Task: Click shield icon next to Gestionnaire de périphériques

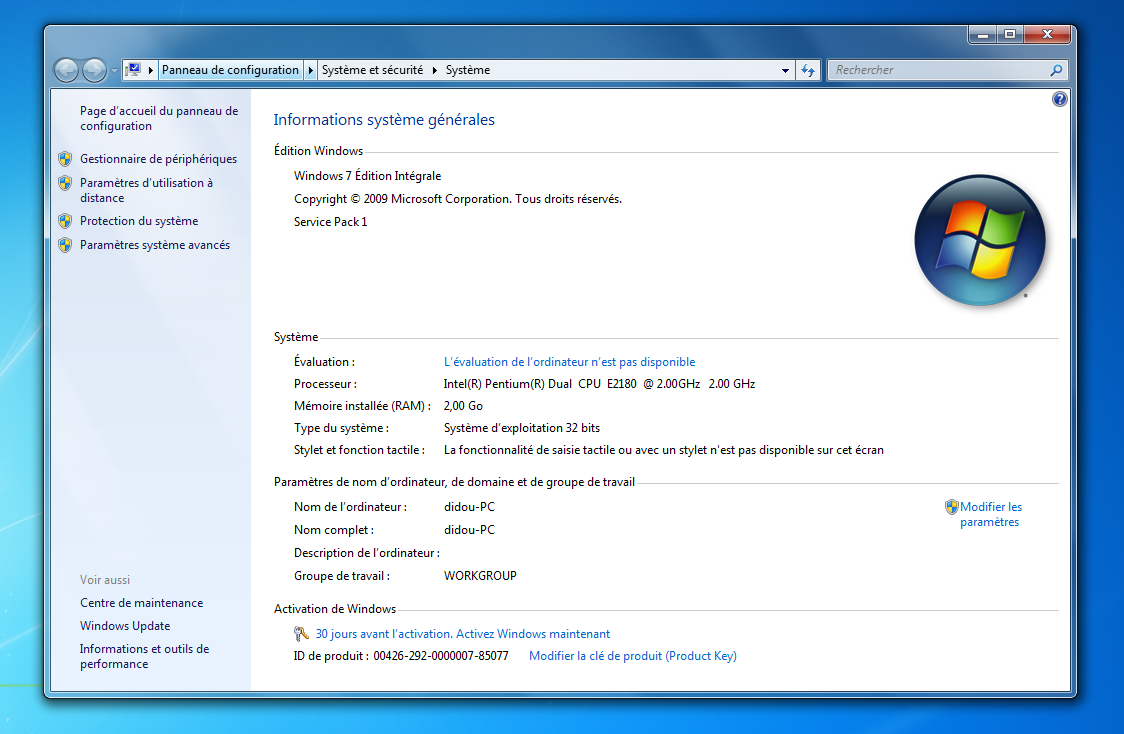Action: point(65,158)
